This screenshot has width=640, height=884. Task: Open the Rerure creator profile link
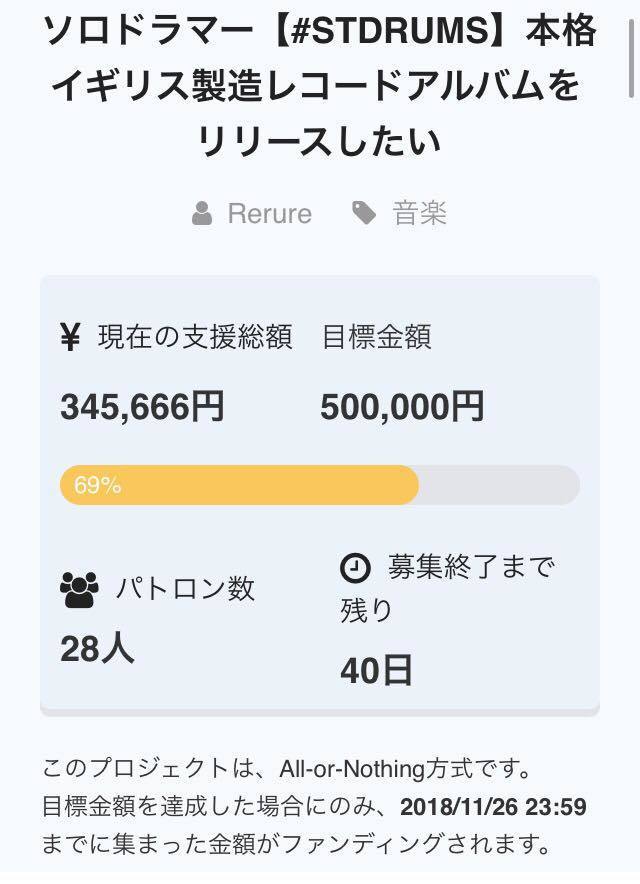tap(269, 213)
